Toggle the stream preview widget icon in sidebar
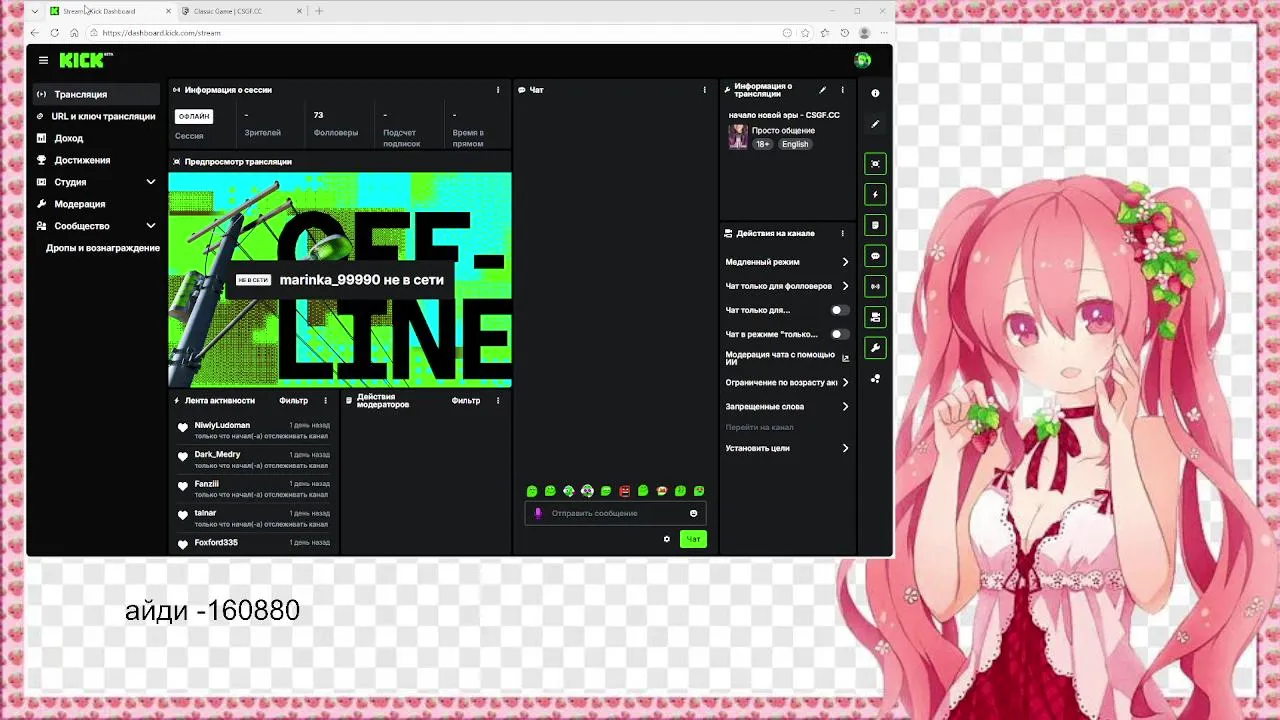 tap(875, 164)
